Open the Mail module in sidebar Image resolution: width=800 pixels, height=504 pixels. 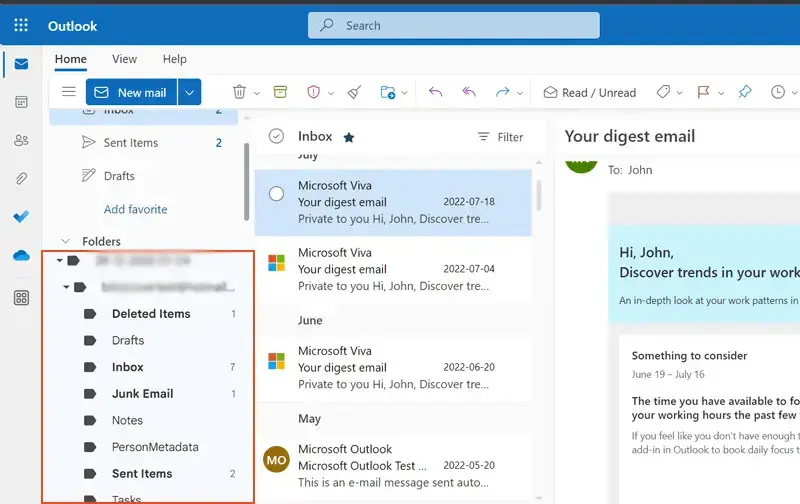coord(21,64)
